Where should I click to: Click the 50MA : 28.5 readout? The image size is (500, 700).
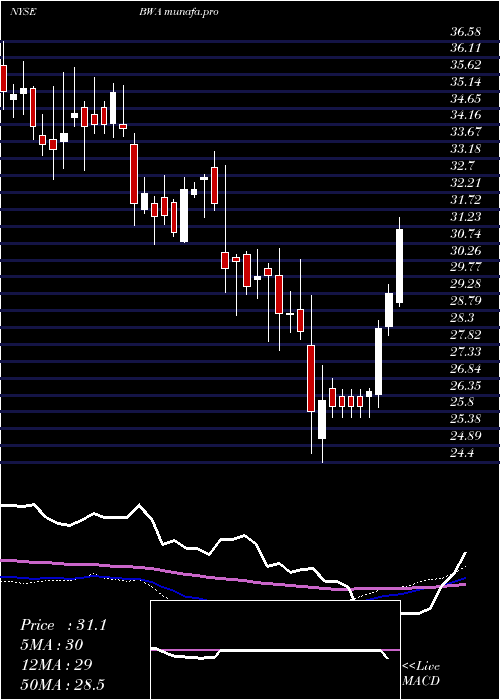62,684
